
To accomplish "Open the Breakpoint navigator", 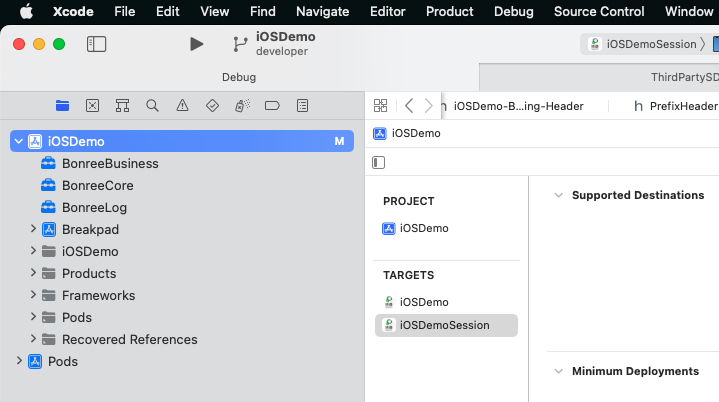I will click(272, 105).
